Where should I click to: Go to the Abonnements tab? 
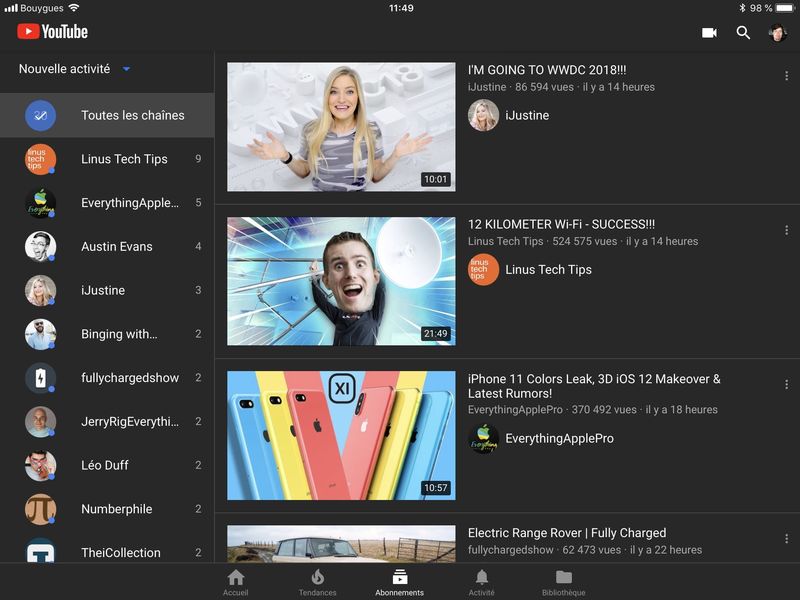pyautogui.click(x=399, y=583)
